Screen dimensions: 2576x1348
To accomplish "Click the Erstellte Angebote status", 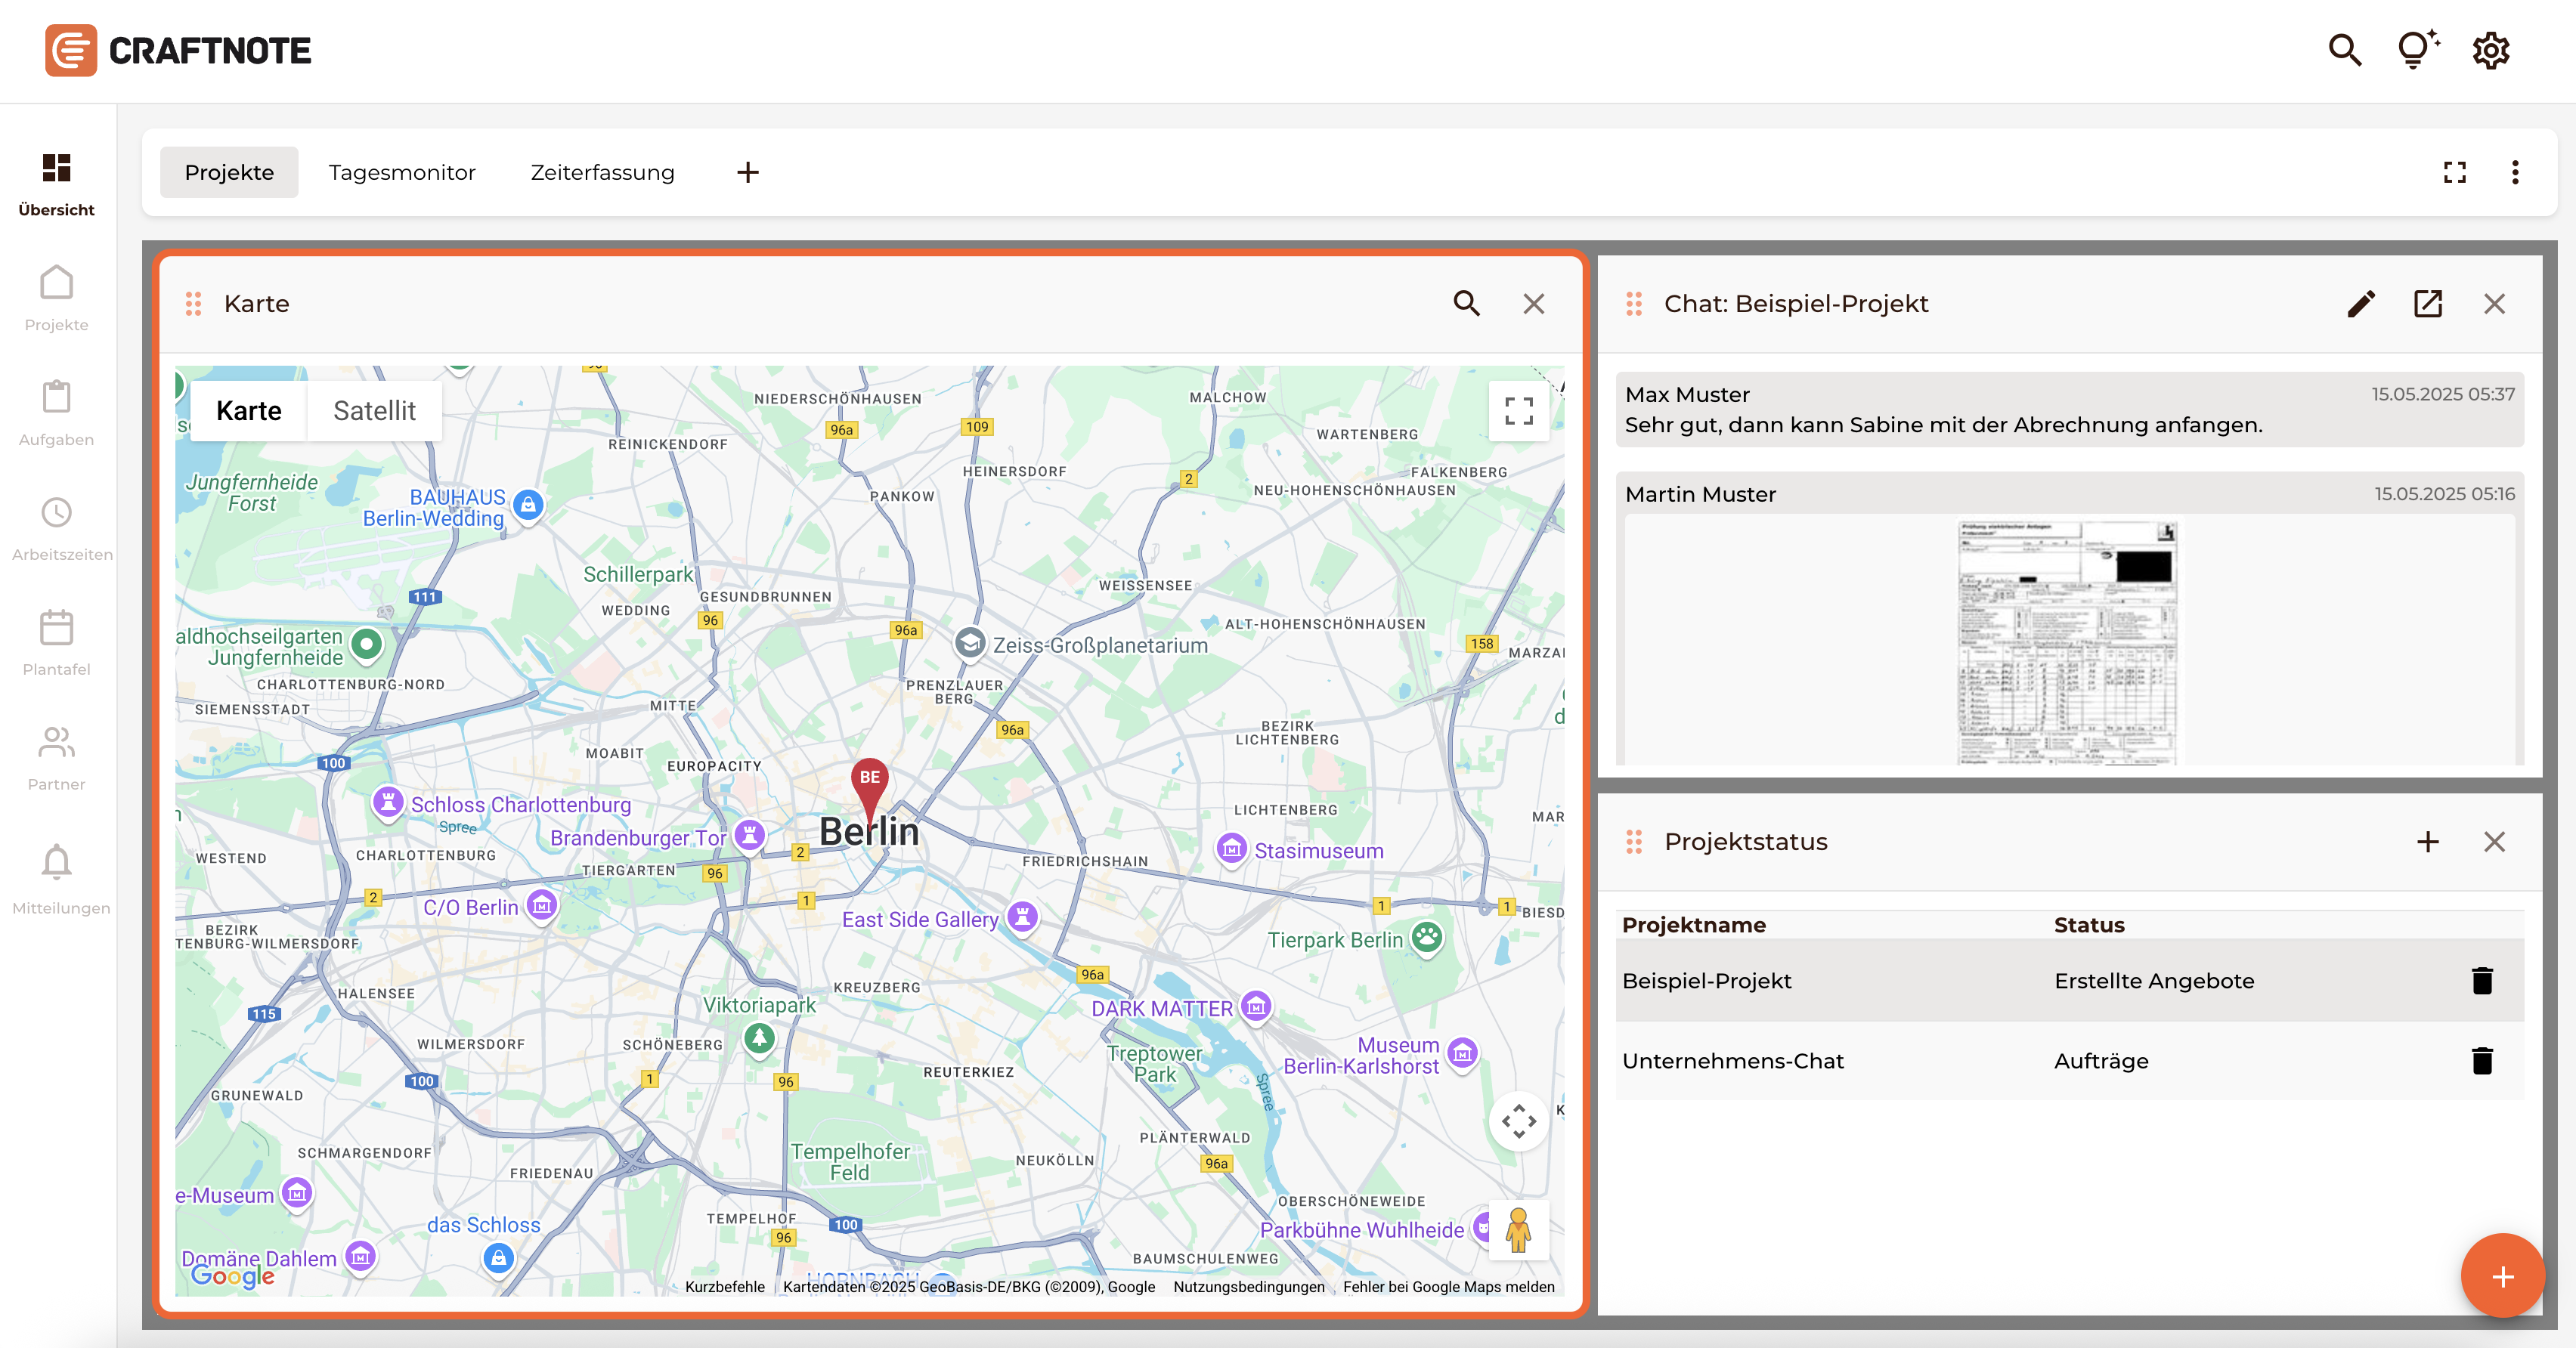I will point(2154,980).
